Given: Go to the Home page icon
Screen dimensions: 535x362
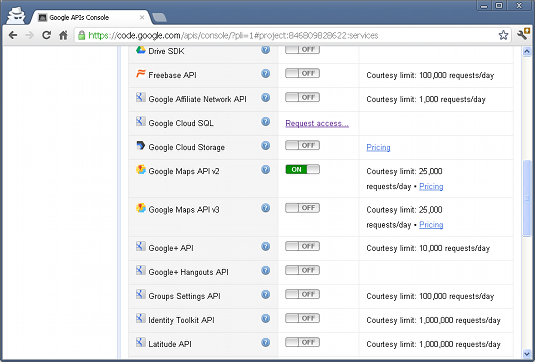Looking at the screenshot, I should click(x=63, y=35).
